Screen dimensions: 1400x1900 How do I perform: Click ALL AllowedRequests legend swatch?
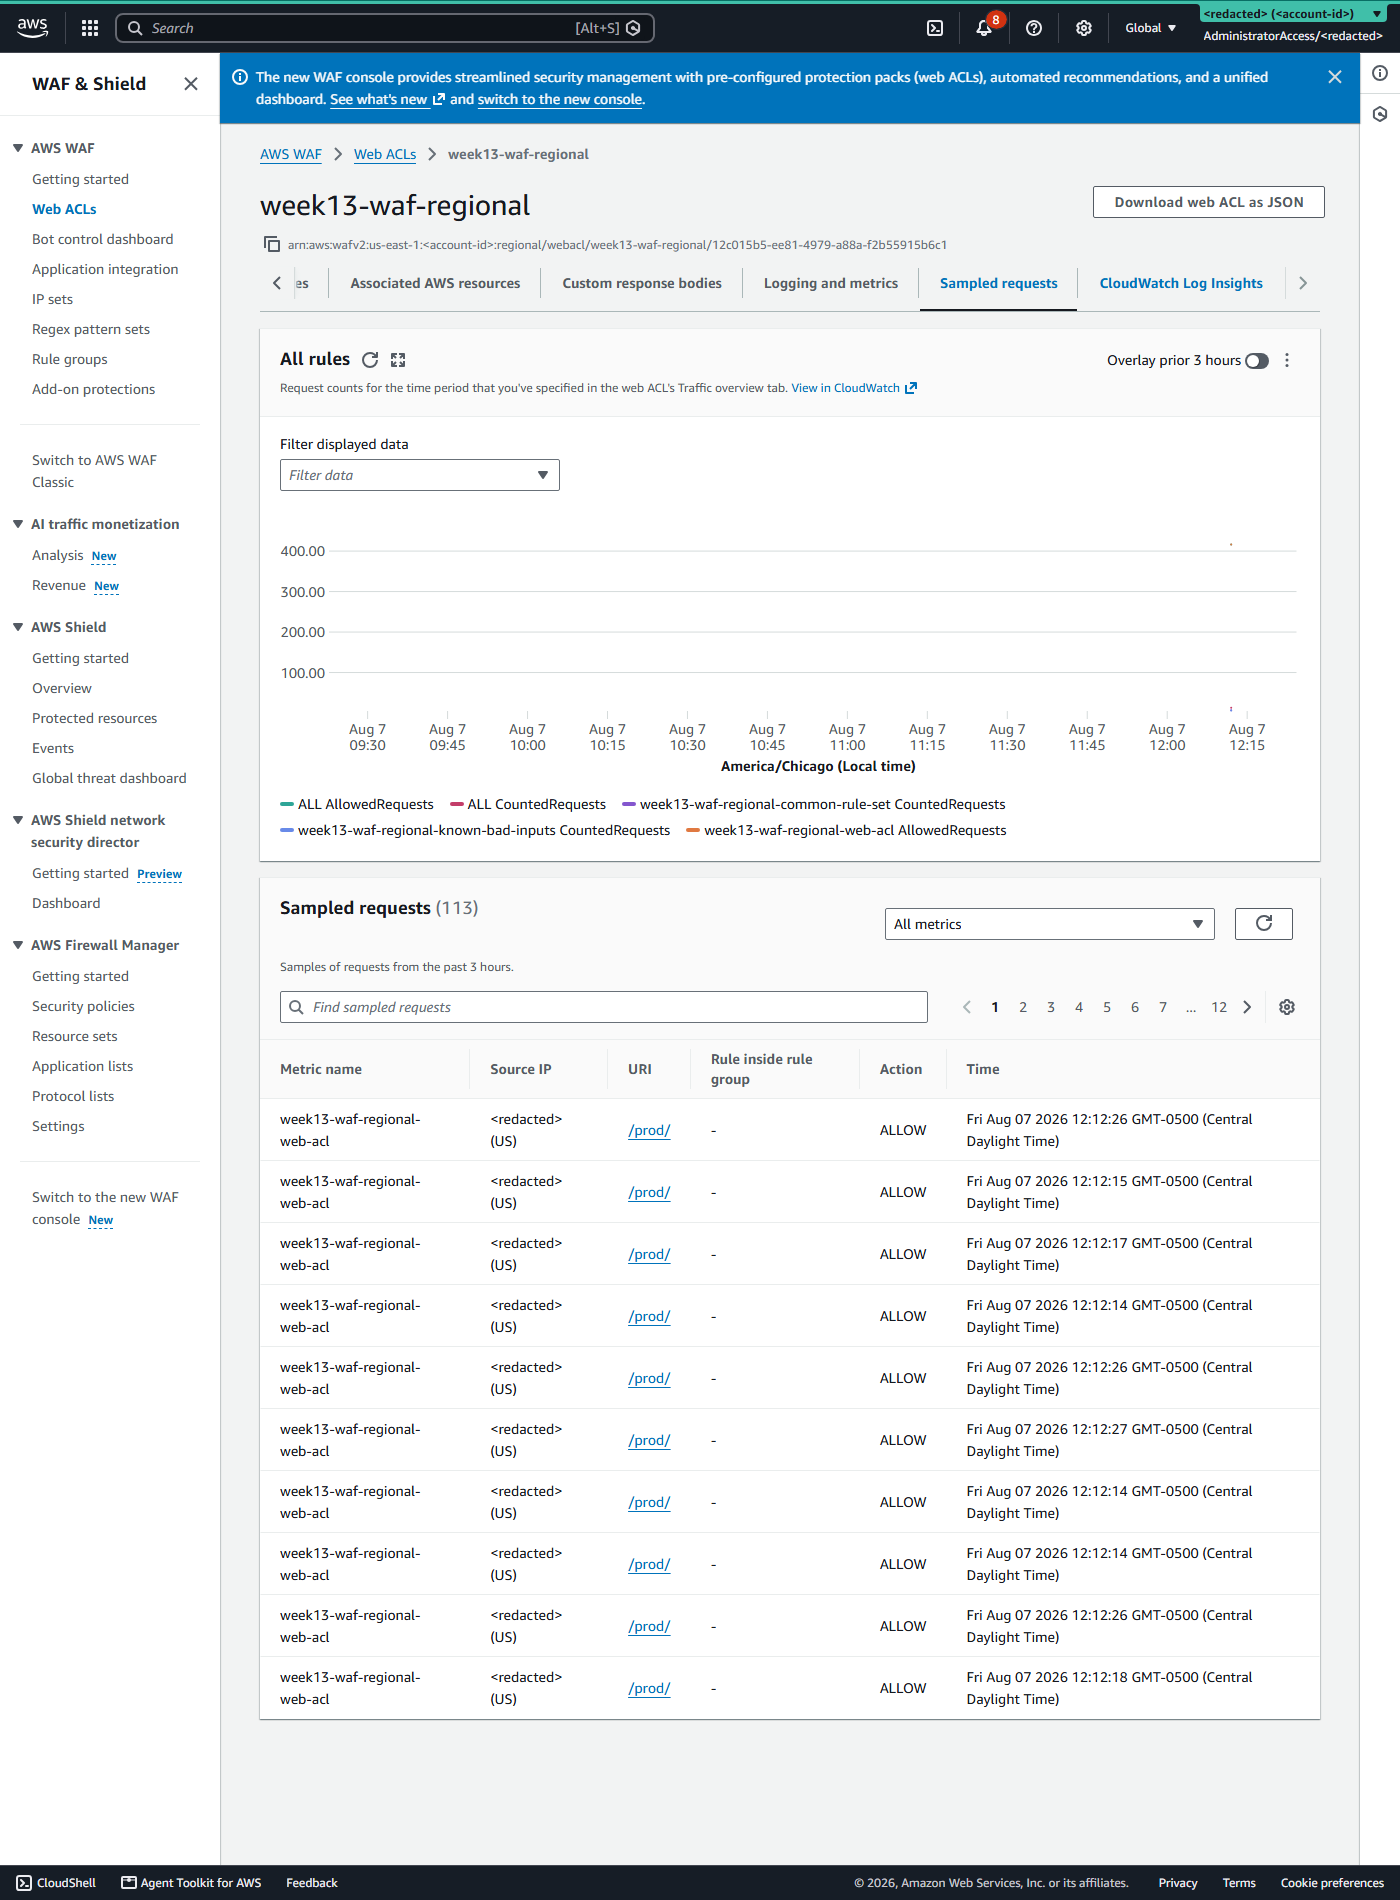(287, 804)
